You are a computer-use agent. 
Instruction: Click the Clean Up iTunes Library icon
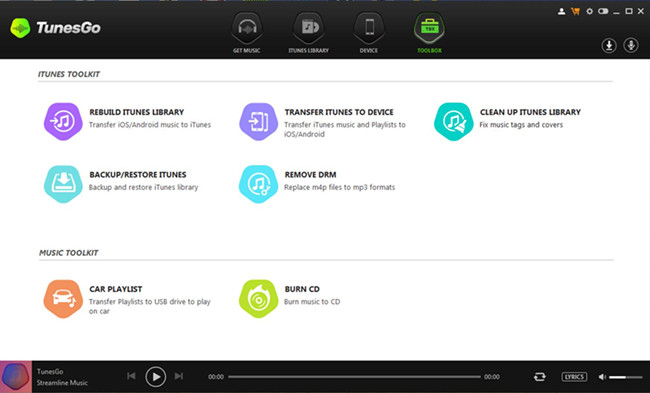click(x=454, y=122)
